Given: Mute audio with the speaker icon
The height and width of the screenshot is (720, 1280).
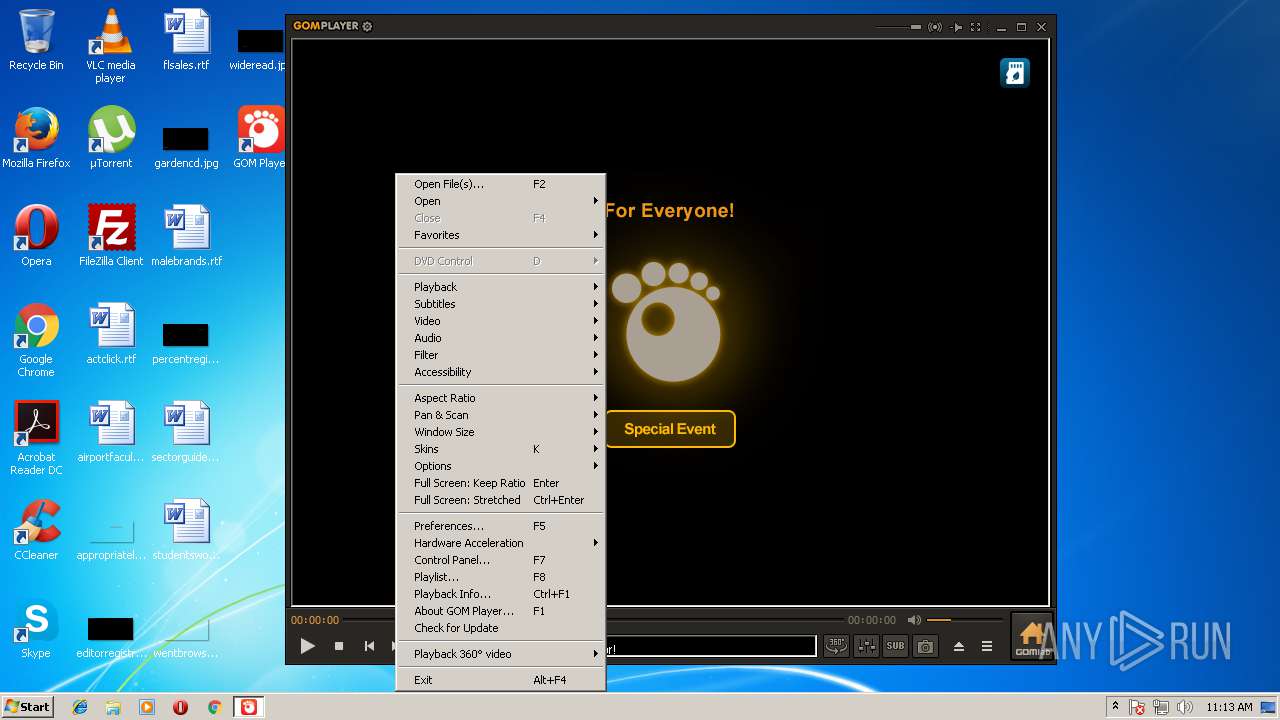Looking at the screenshot, I should [x=914, y=620].
